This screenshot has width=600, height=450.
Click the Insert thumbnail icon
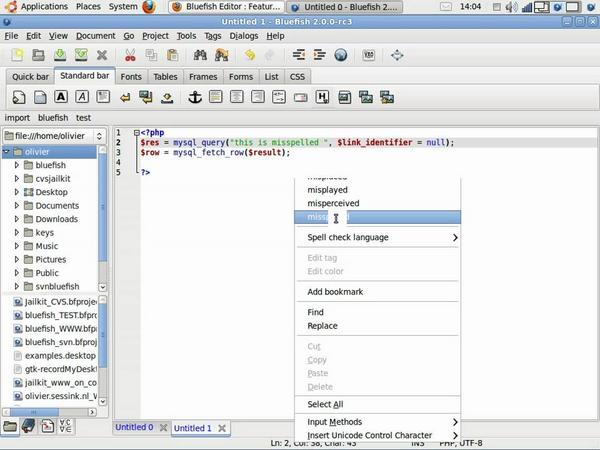click(366, 97)
